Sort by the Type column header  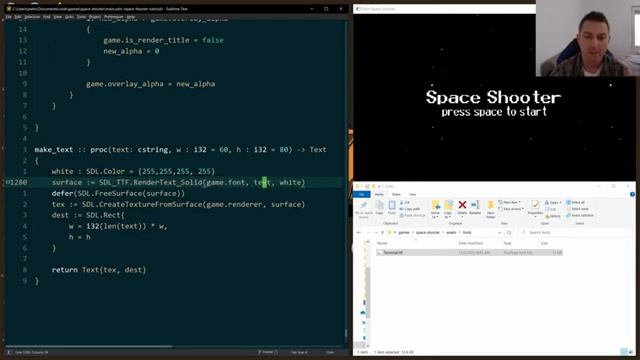[507, 243]
